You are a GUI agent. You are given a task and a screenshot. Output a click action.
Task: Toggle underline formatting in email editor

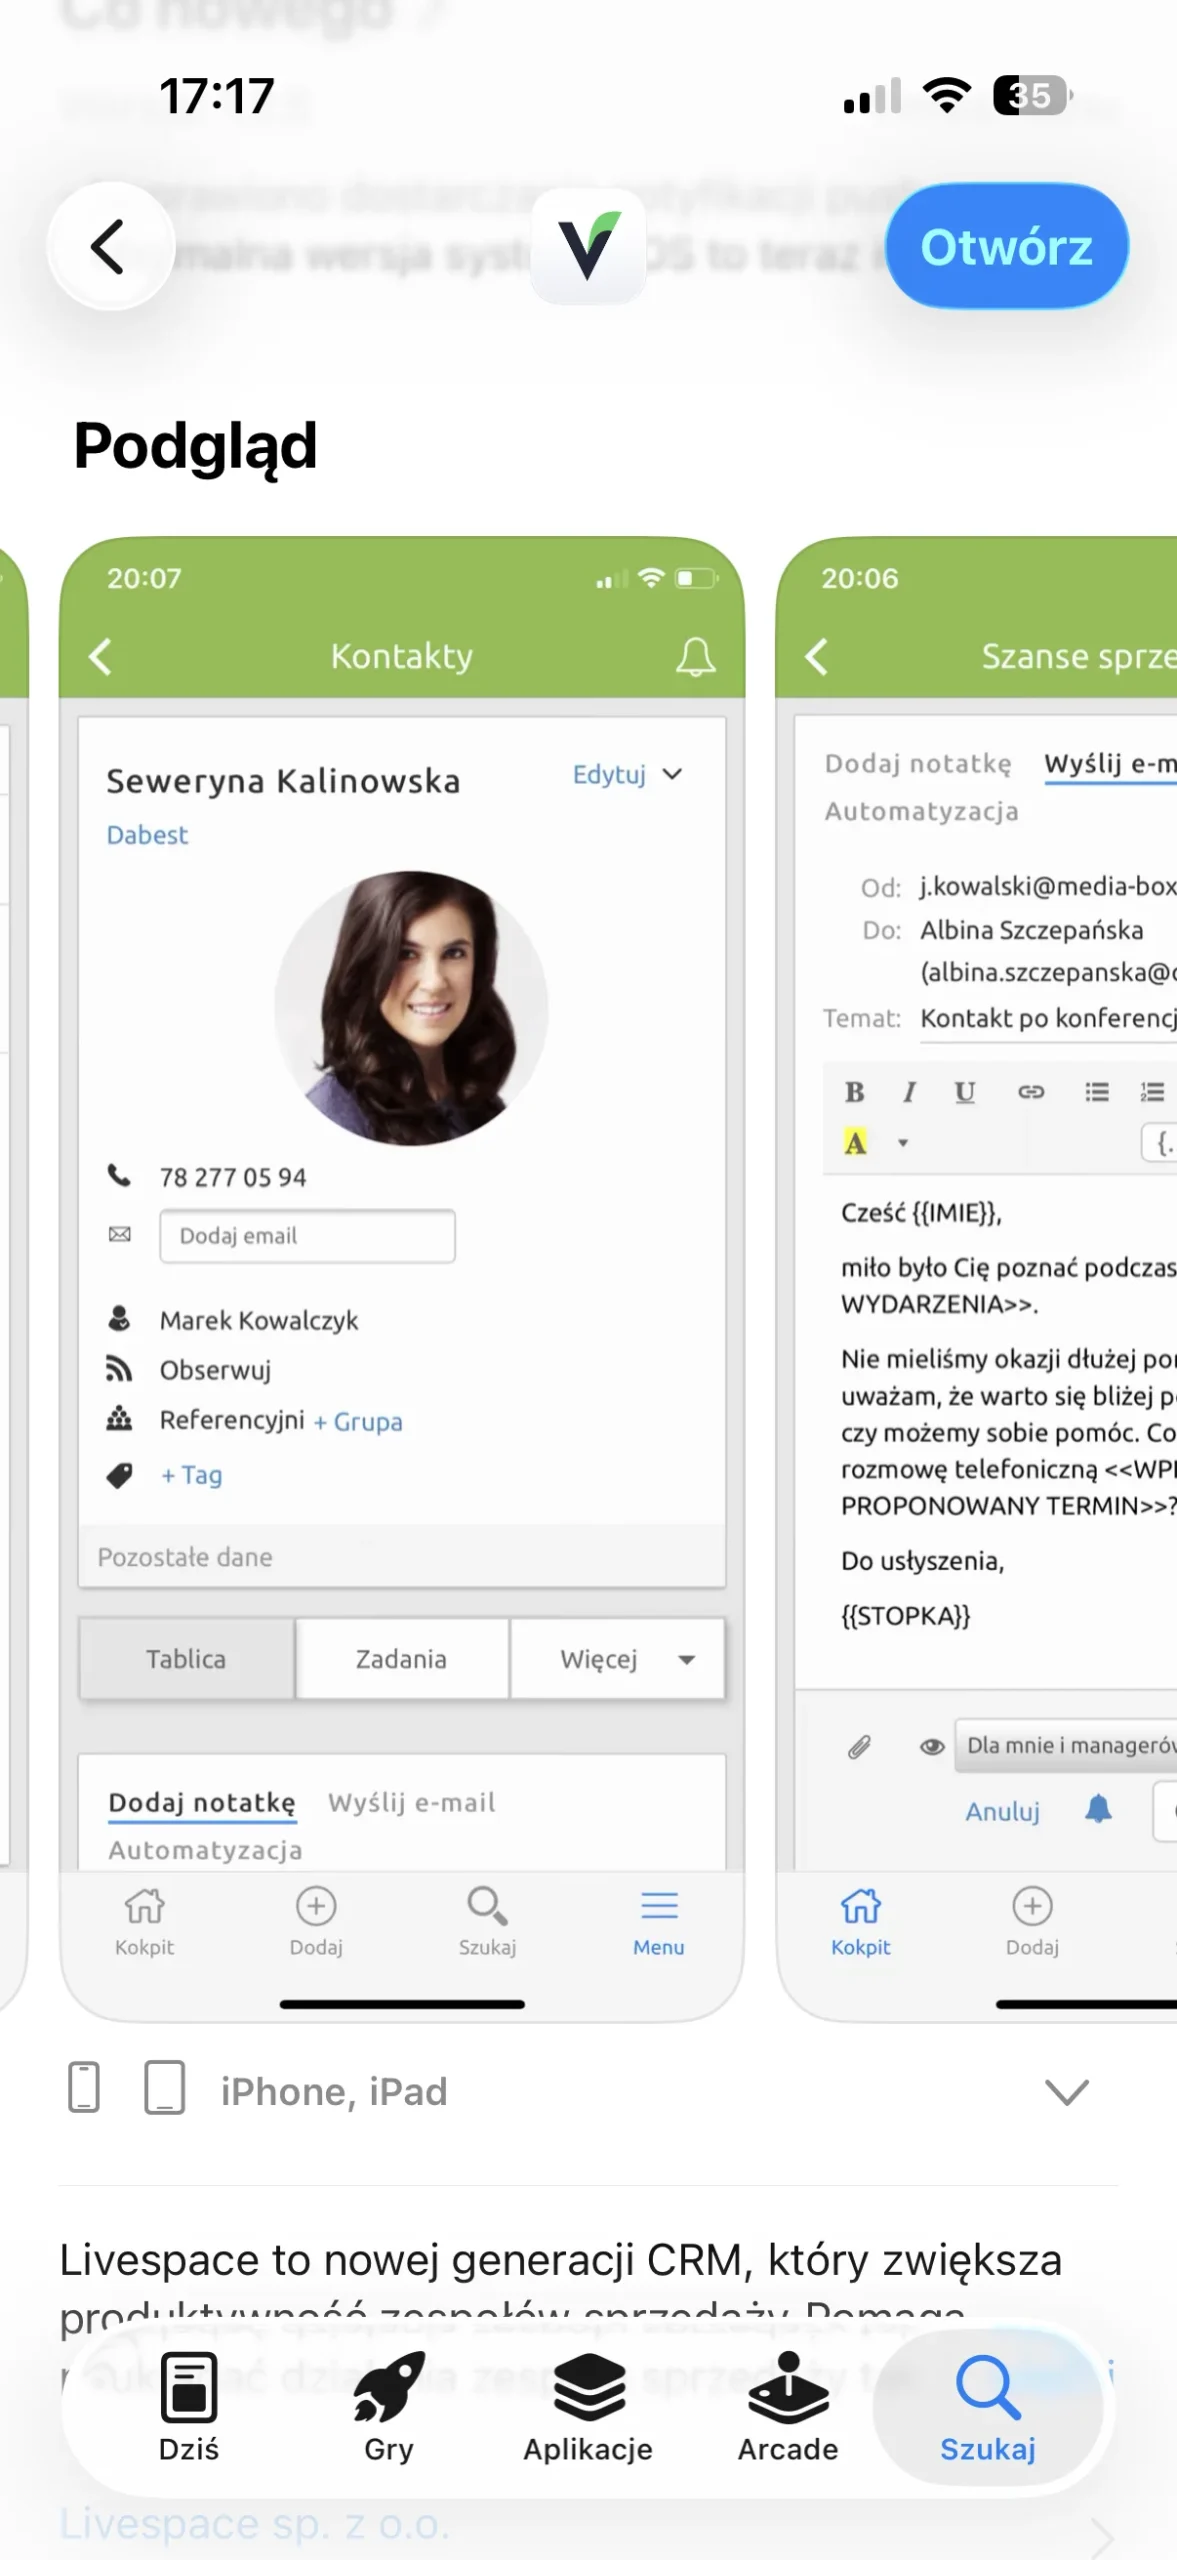tap(964, 1092)
